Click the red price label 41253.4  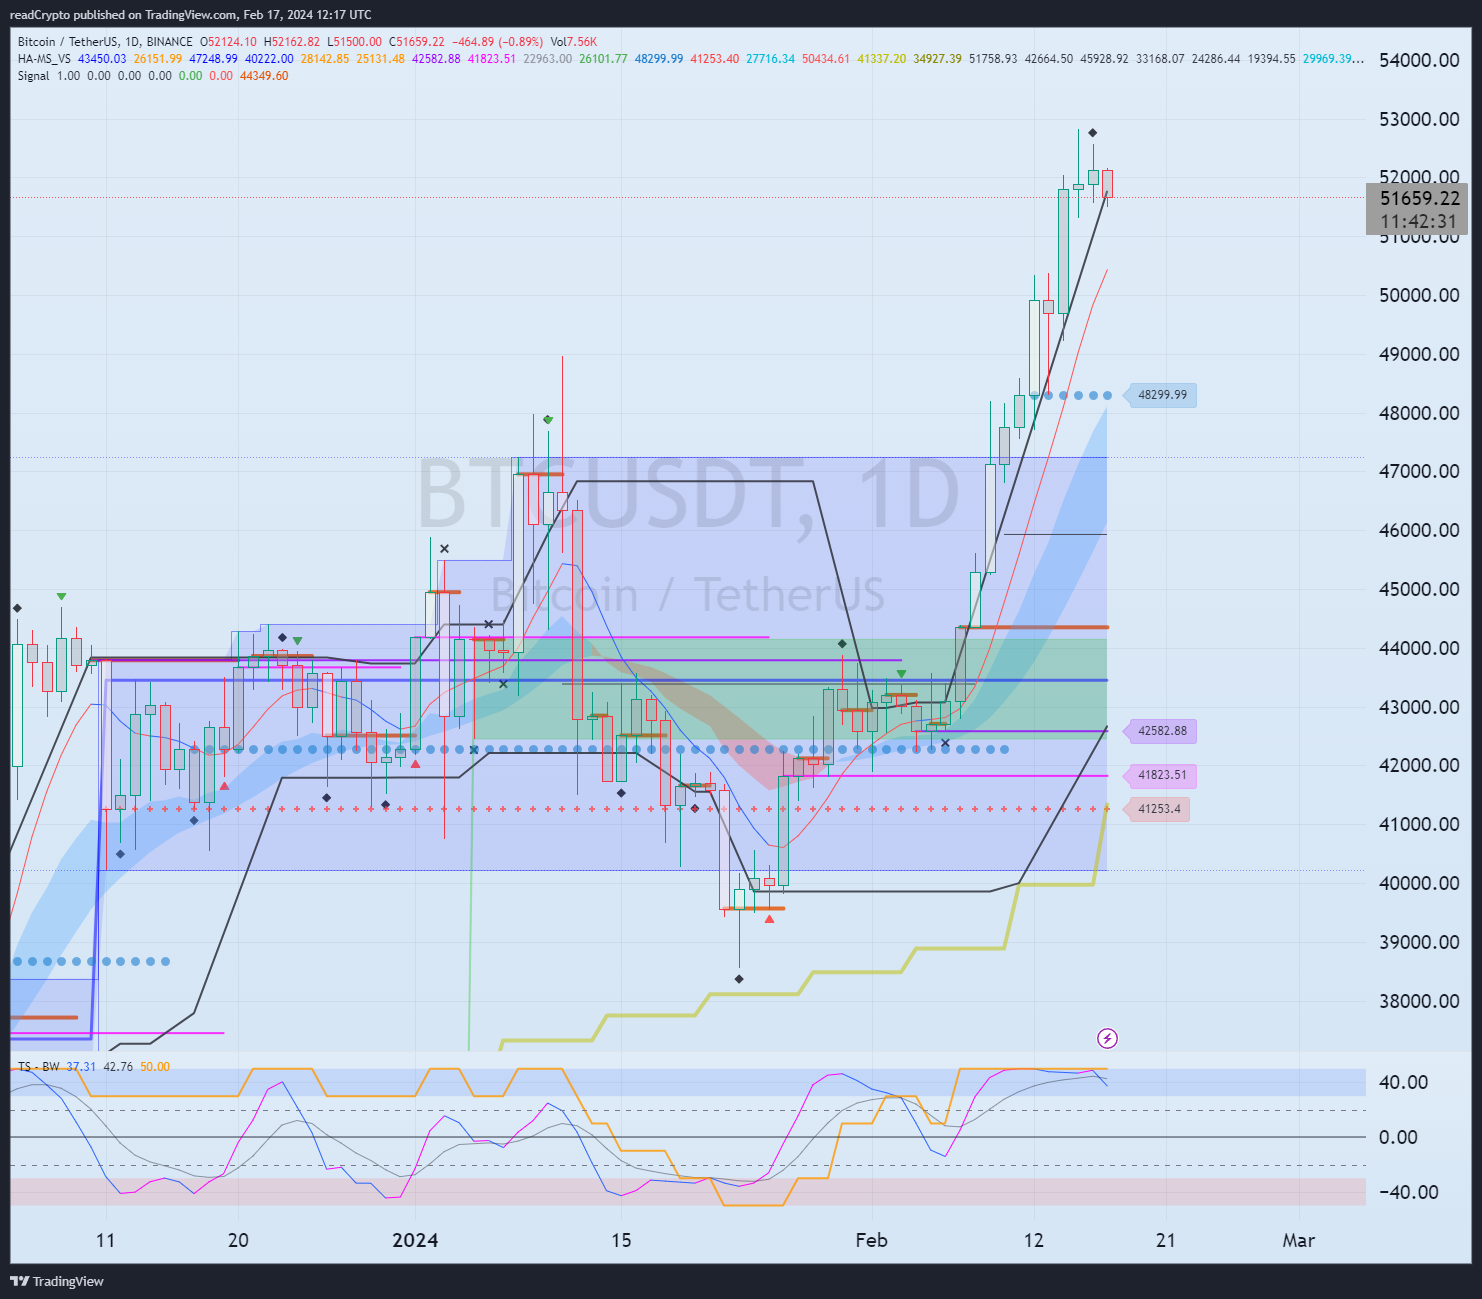1158,809
